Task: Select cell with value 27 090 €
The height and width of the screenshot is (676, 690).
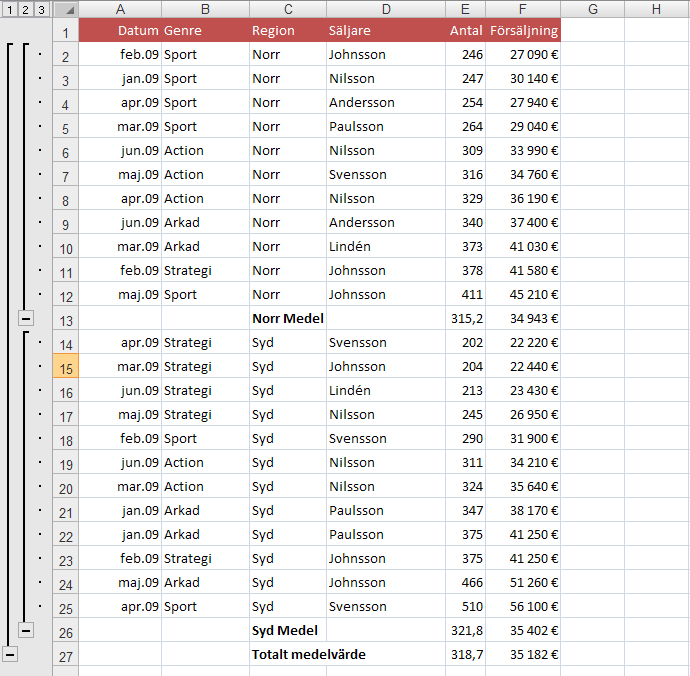Action: click(523, 55)
